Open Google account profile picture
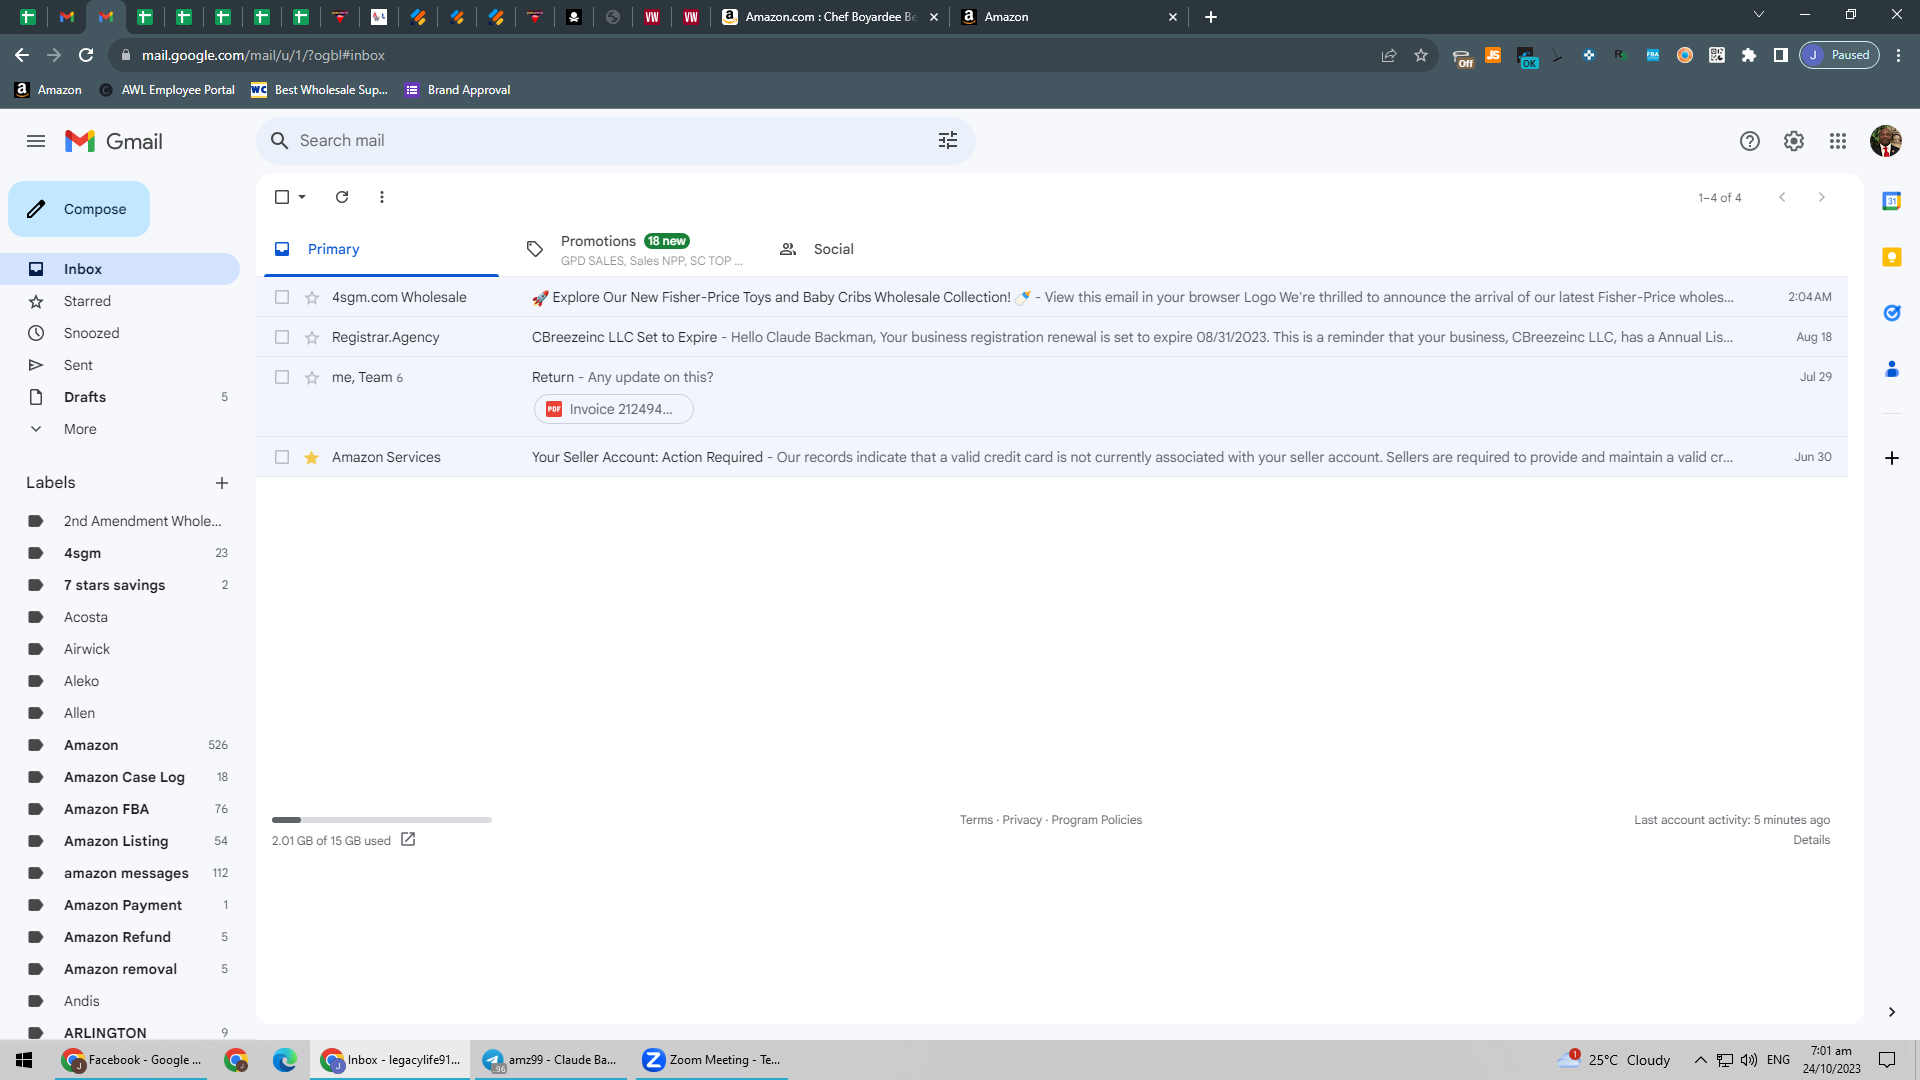Viewport: 1920px width, 1080px height. coord(1886,141)
